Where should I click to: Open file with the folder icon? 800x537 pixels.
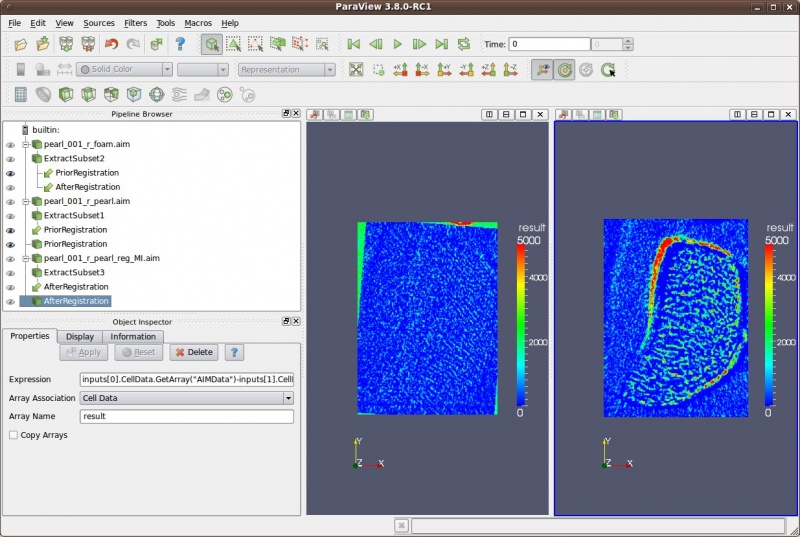[x=20, y=44]
